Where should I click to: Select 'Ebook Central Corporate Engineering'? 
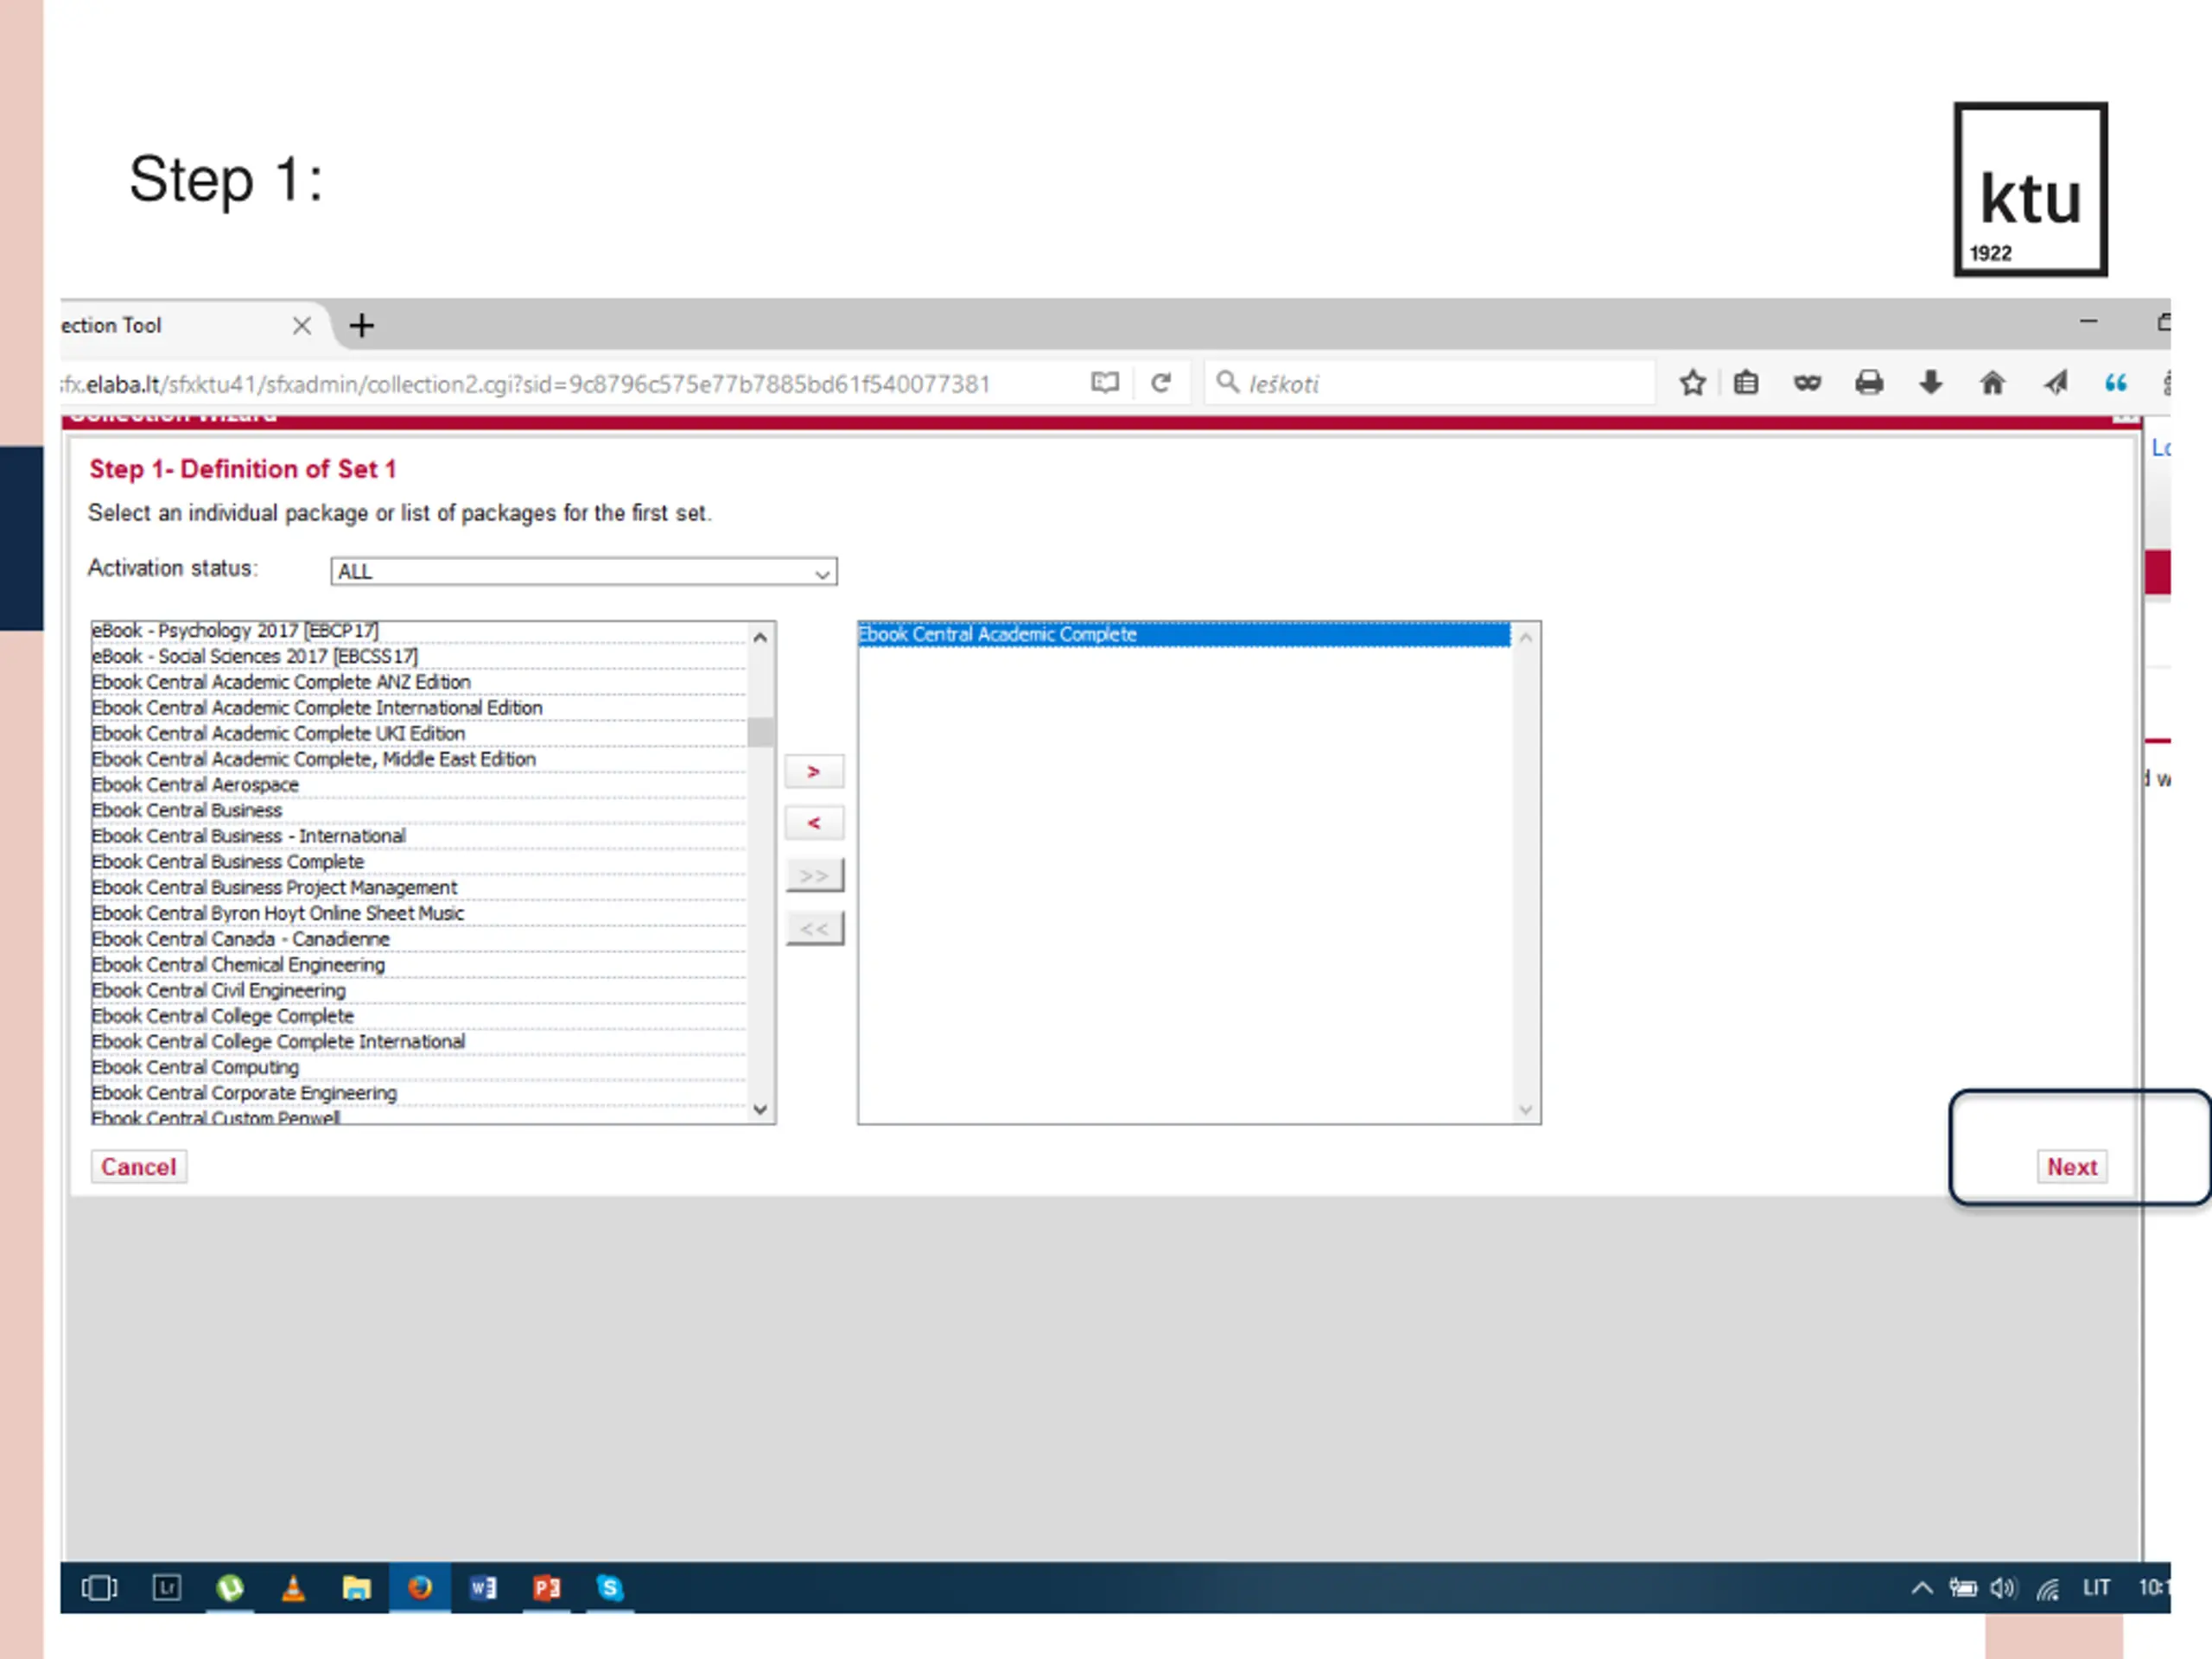(x=418, y=1094)
